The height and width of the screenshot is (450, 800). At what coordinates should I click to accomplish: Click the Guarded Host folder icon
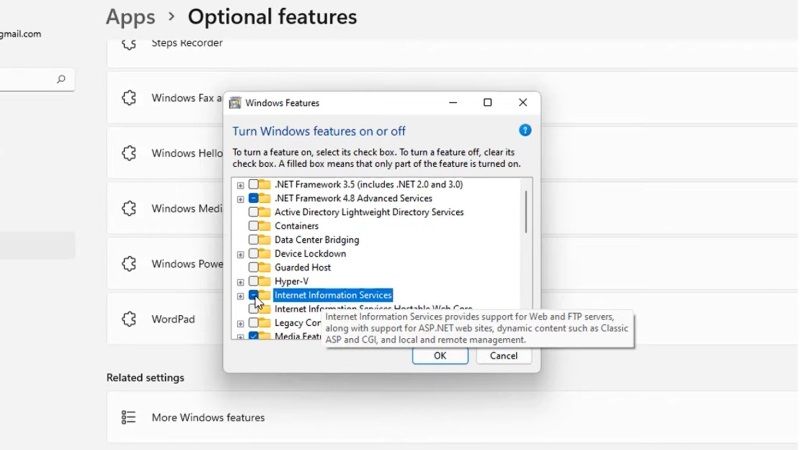[264, 267]
